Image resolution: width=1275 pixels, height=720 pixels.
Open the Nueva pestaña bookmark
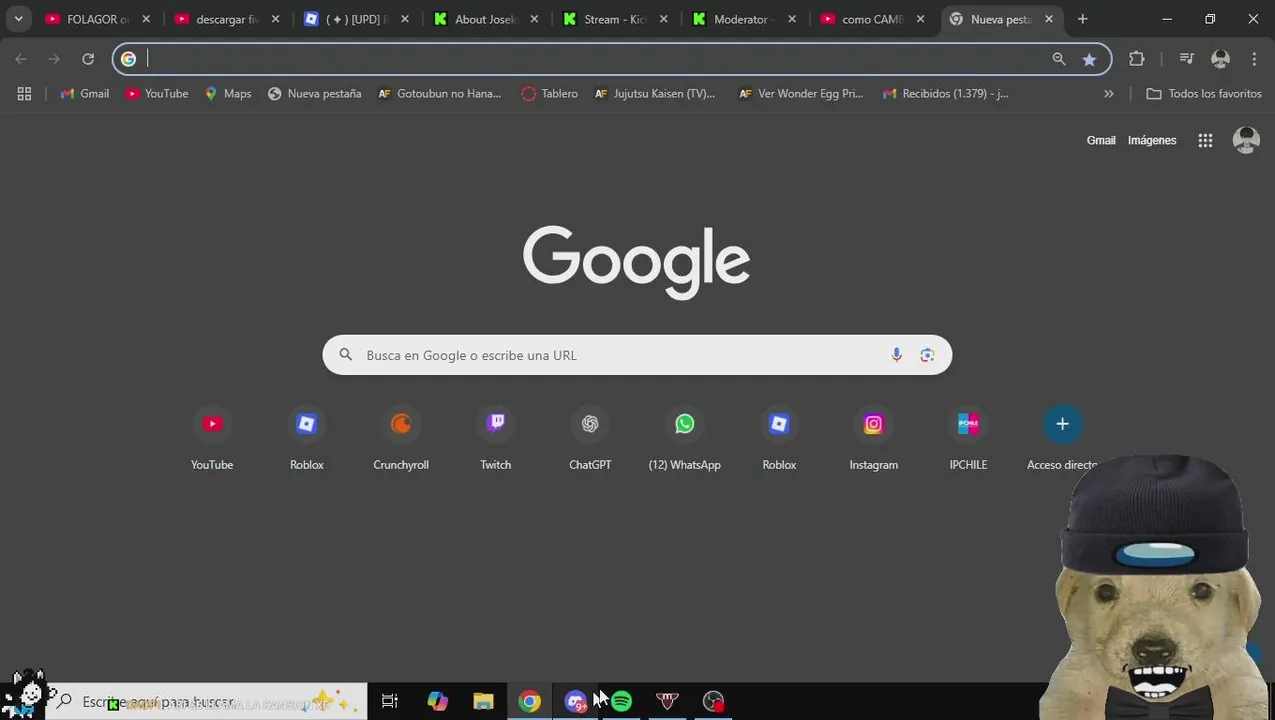pos(314,93)
